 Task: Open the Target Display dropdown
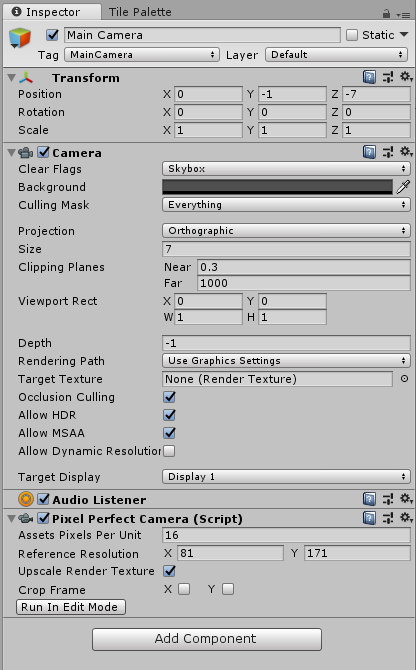[286, 476]
